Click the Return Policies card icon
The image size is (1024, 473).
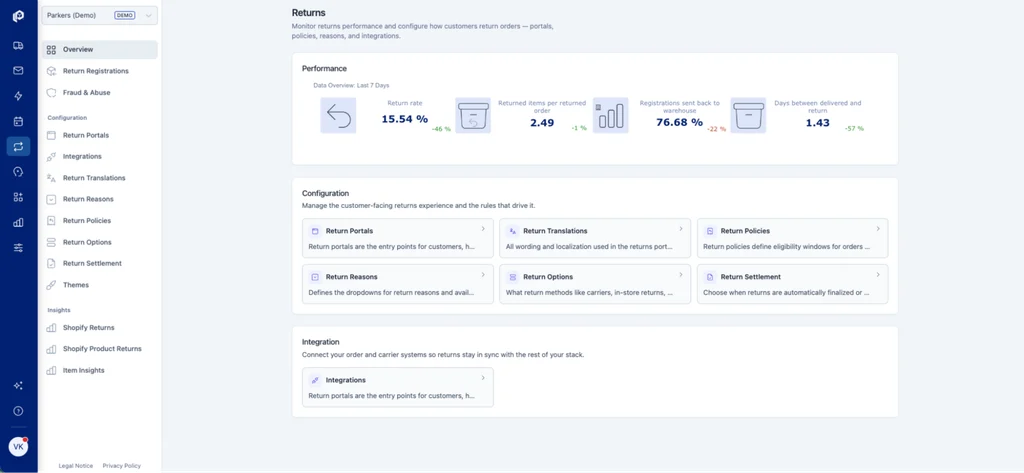pyautogui.click(x=709, y=231)
